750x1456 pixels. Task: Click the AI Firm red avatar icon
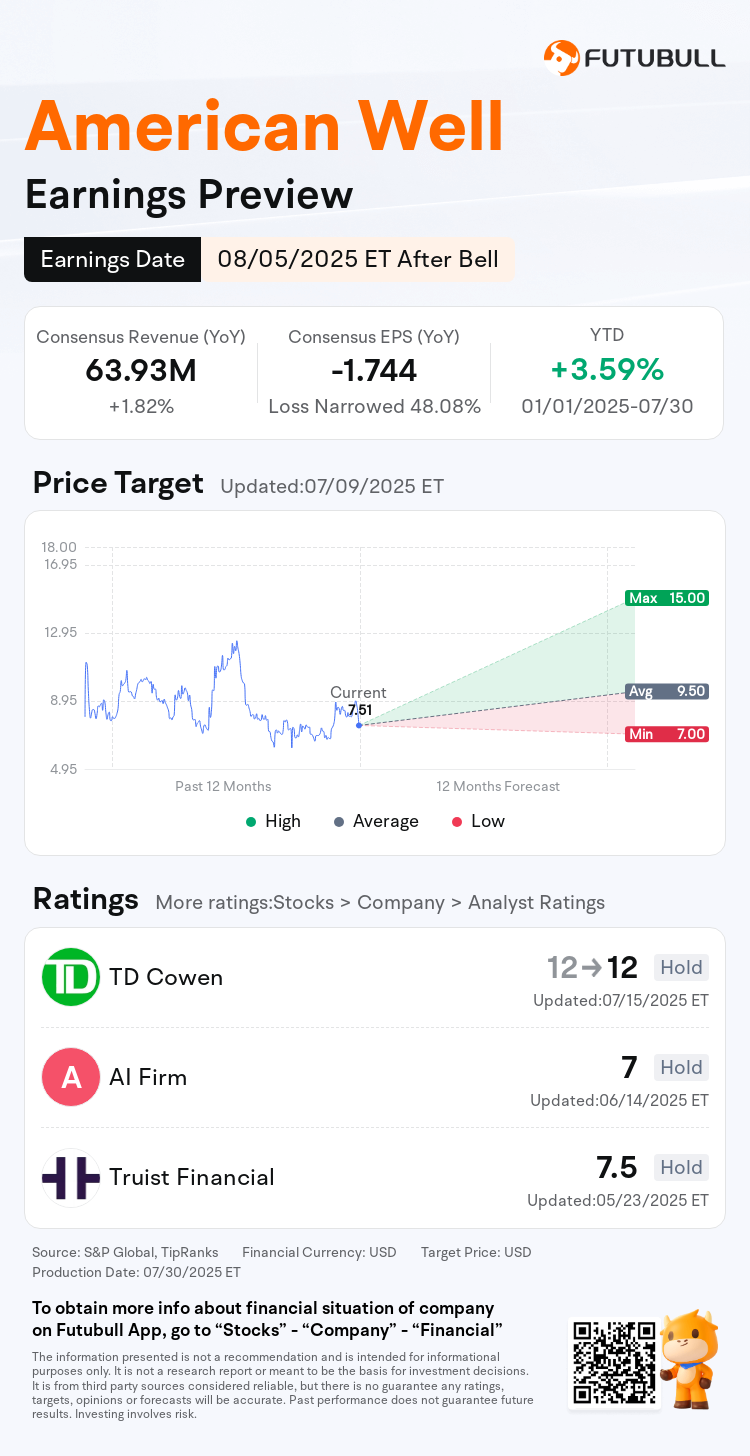pyautogui.click(x=71, y=1077)
